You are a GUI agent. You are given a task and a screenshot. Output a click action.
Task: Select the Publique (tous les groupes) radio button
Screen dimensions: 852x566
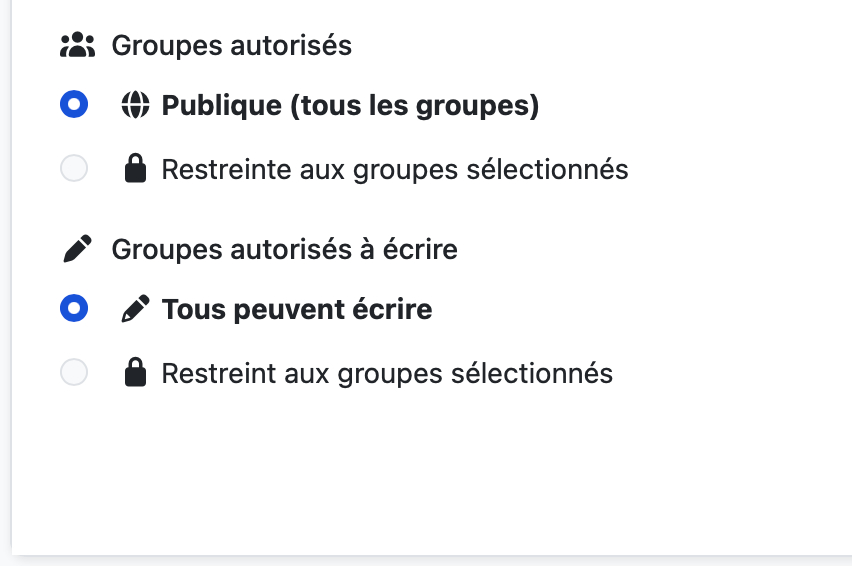(74, 105)
